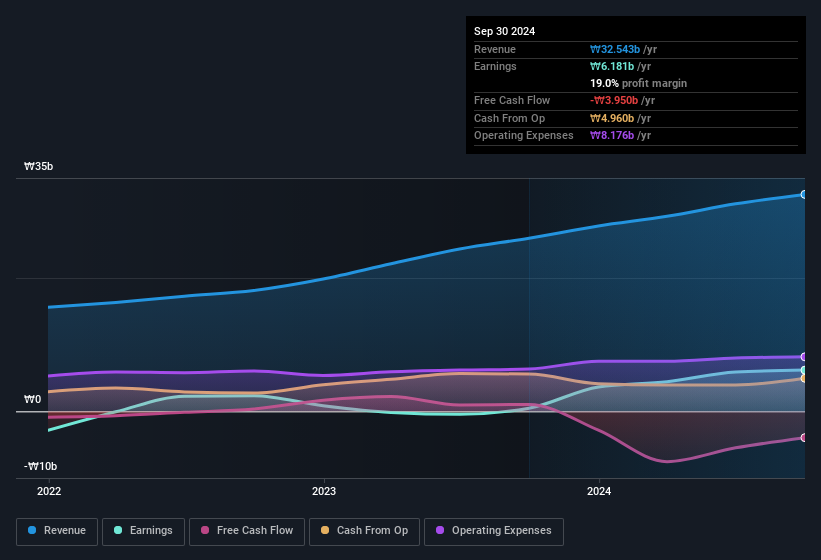Click the Sep 30 2024 tooltip date

coord(504,31)
